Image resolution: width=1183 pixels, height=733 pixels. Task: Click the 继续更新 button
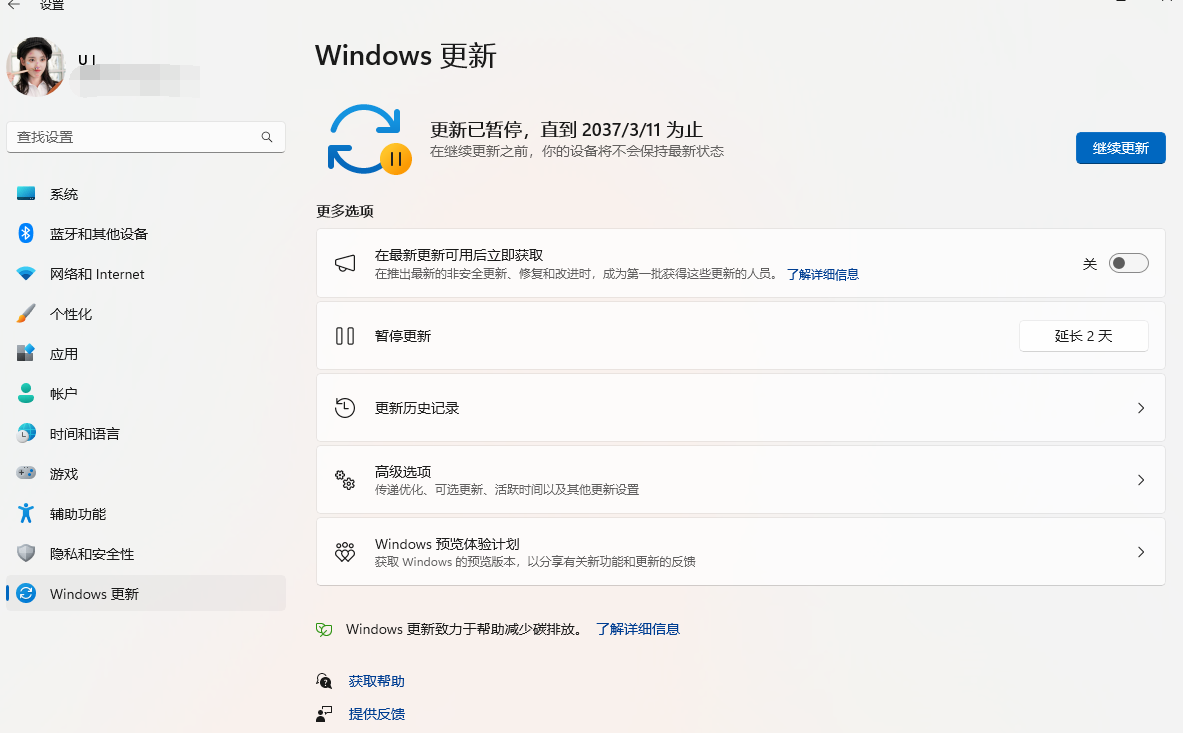tap(1120, 148)
